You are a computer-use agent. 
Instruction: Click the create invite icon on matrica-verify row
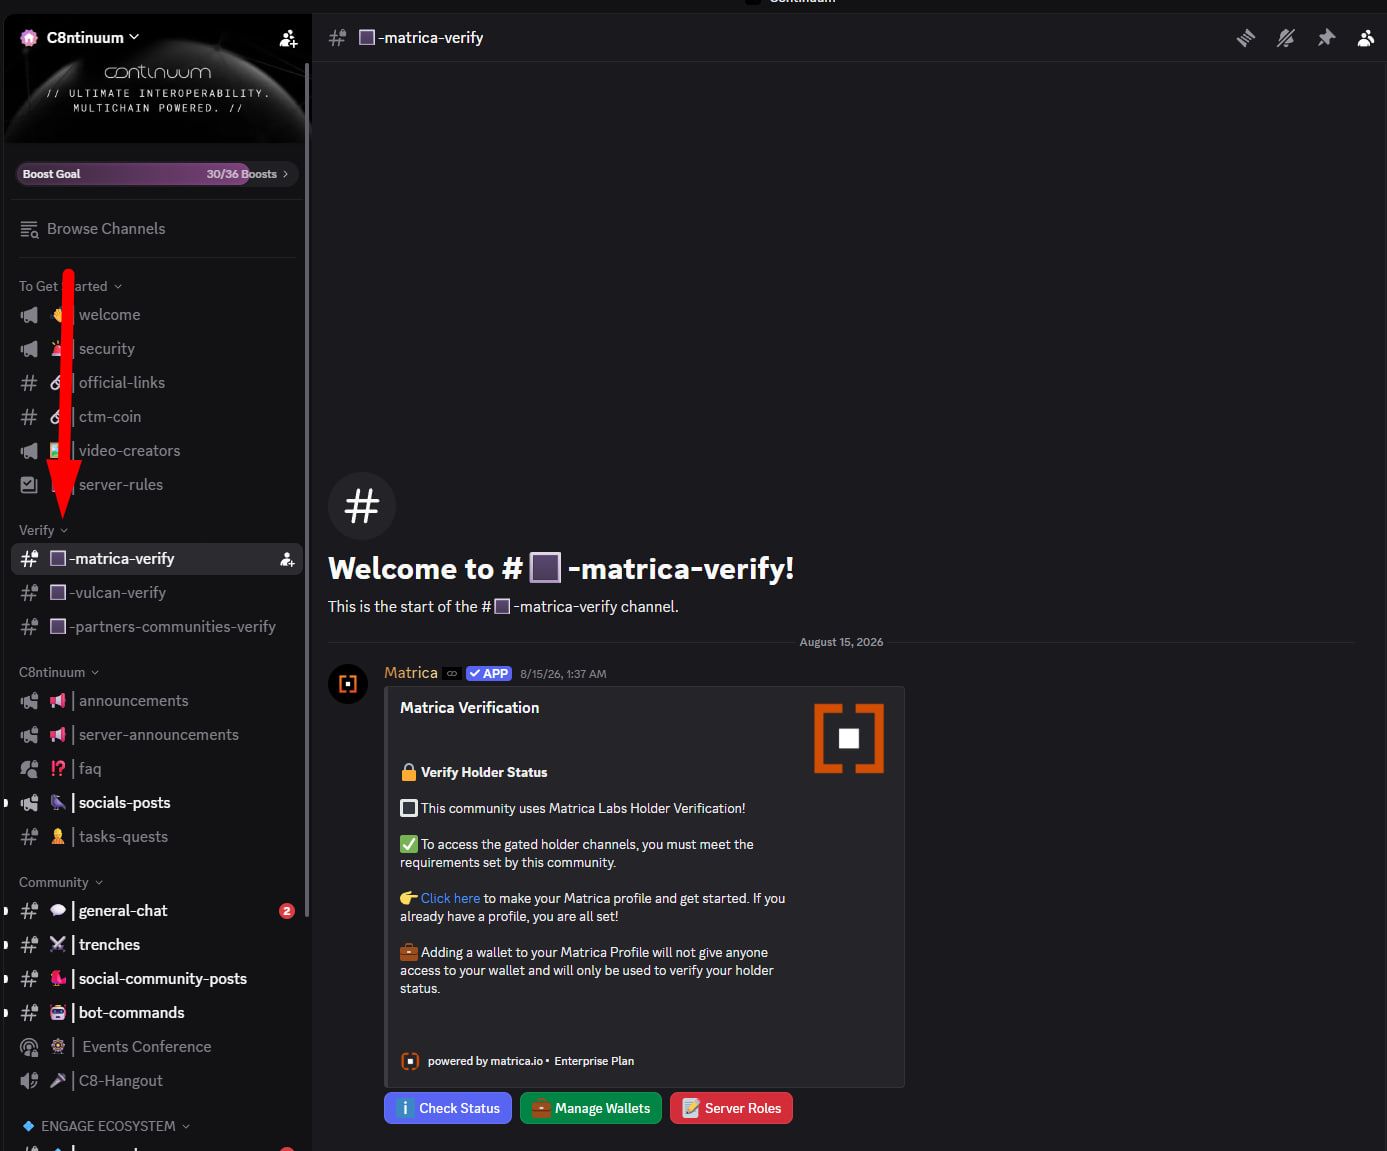(x=287, y=559)
